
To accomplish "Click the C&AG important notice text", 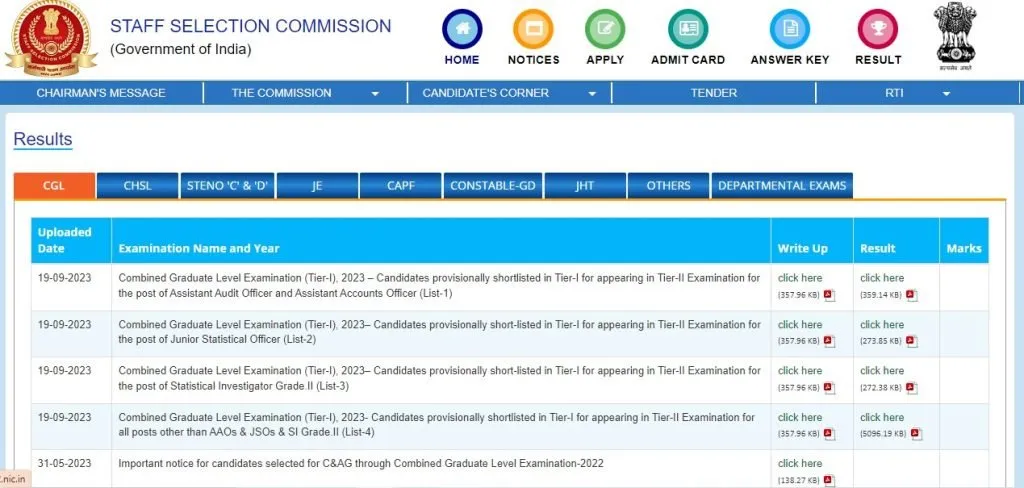I will click(360, 464).
